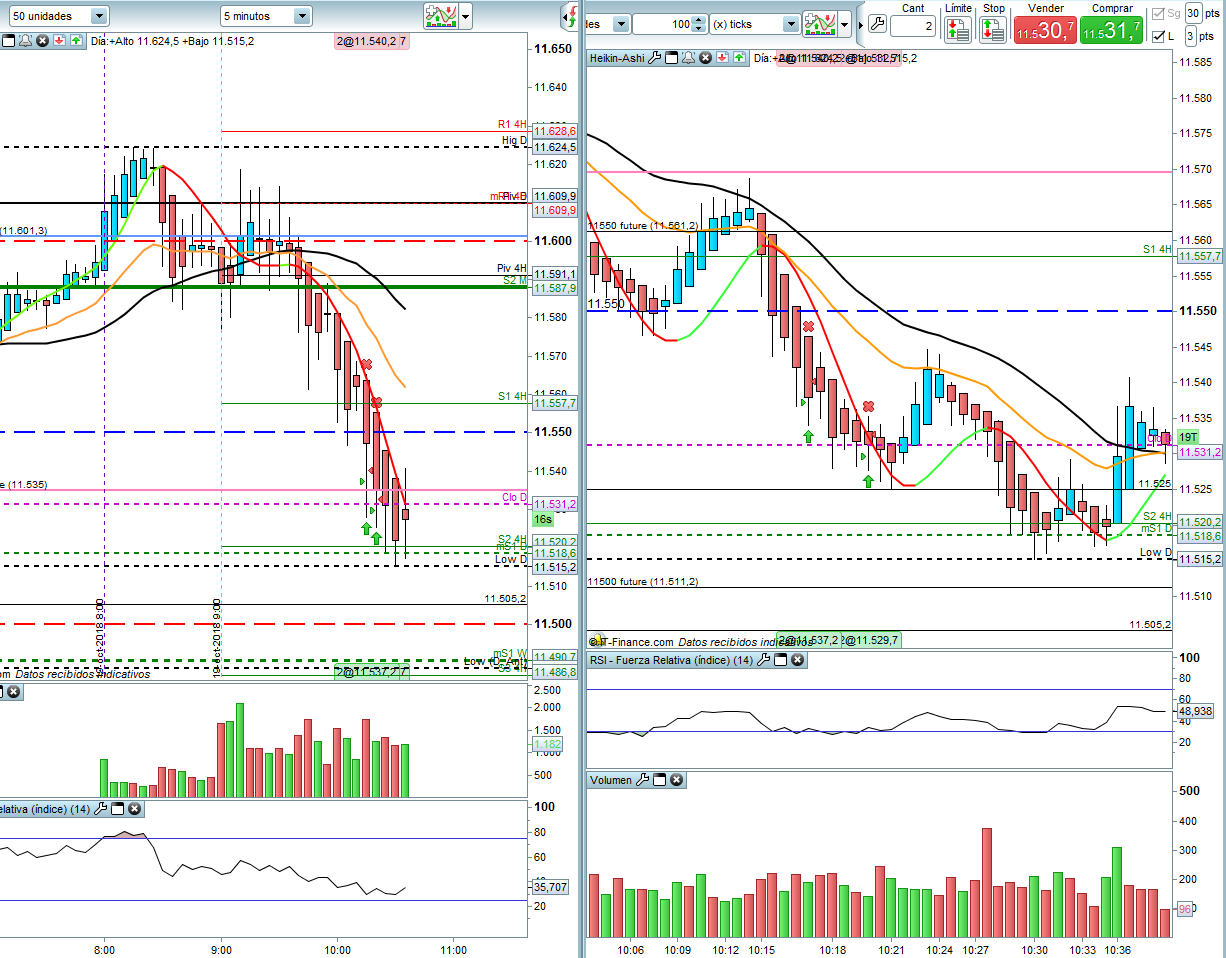Toggle the Sg checkbox
Screen dimensions: 1226x958
pyautogui.click(x=1158, y=13)
